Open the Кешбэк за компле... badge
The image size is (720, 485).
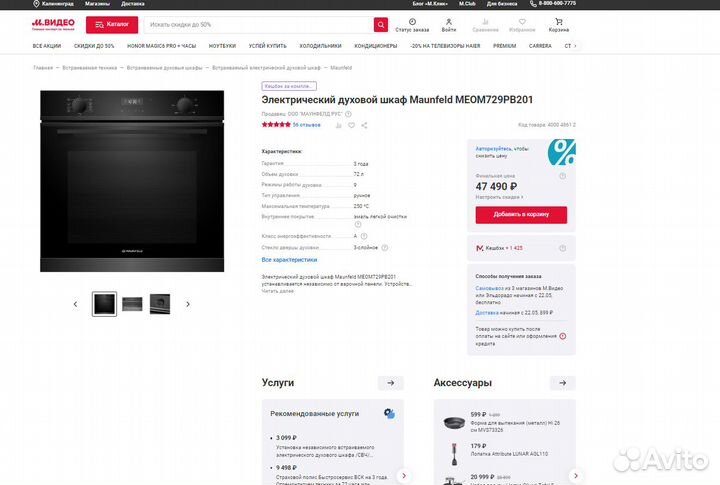[x=289, y=86]
